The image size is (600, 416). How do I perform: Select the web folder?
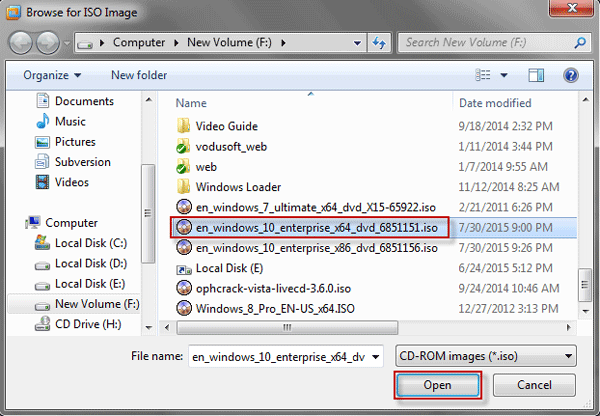196,167
